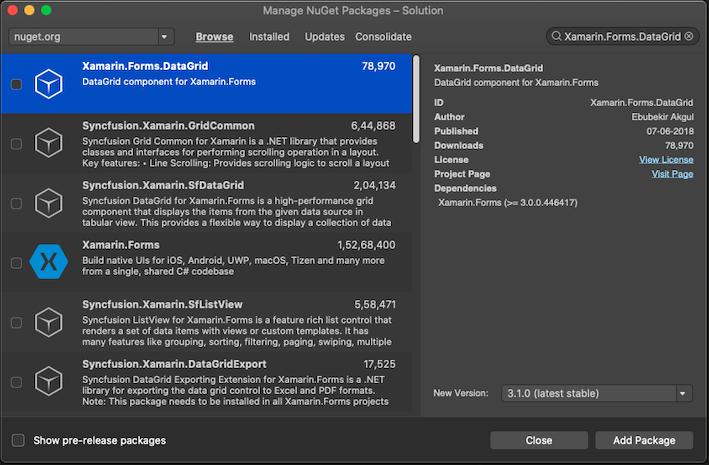Click the magnifier icon in search field
The width and height of the screenshot is (709, 465).
(x=557, y=36)
